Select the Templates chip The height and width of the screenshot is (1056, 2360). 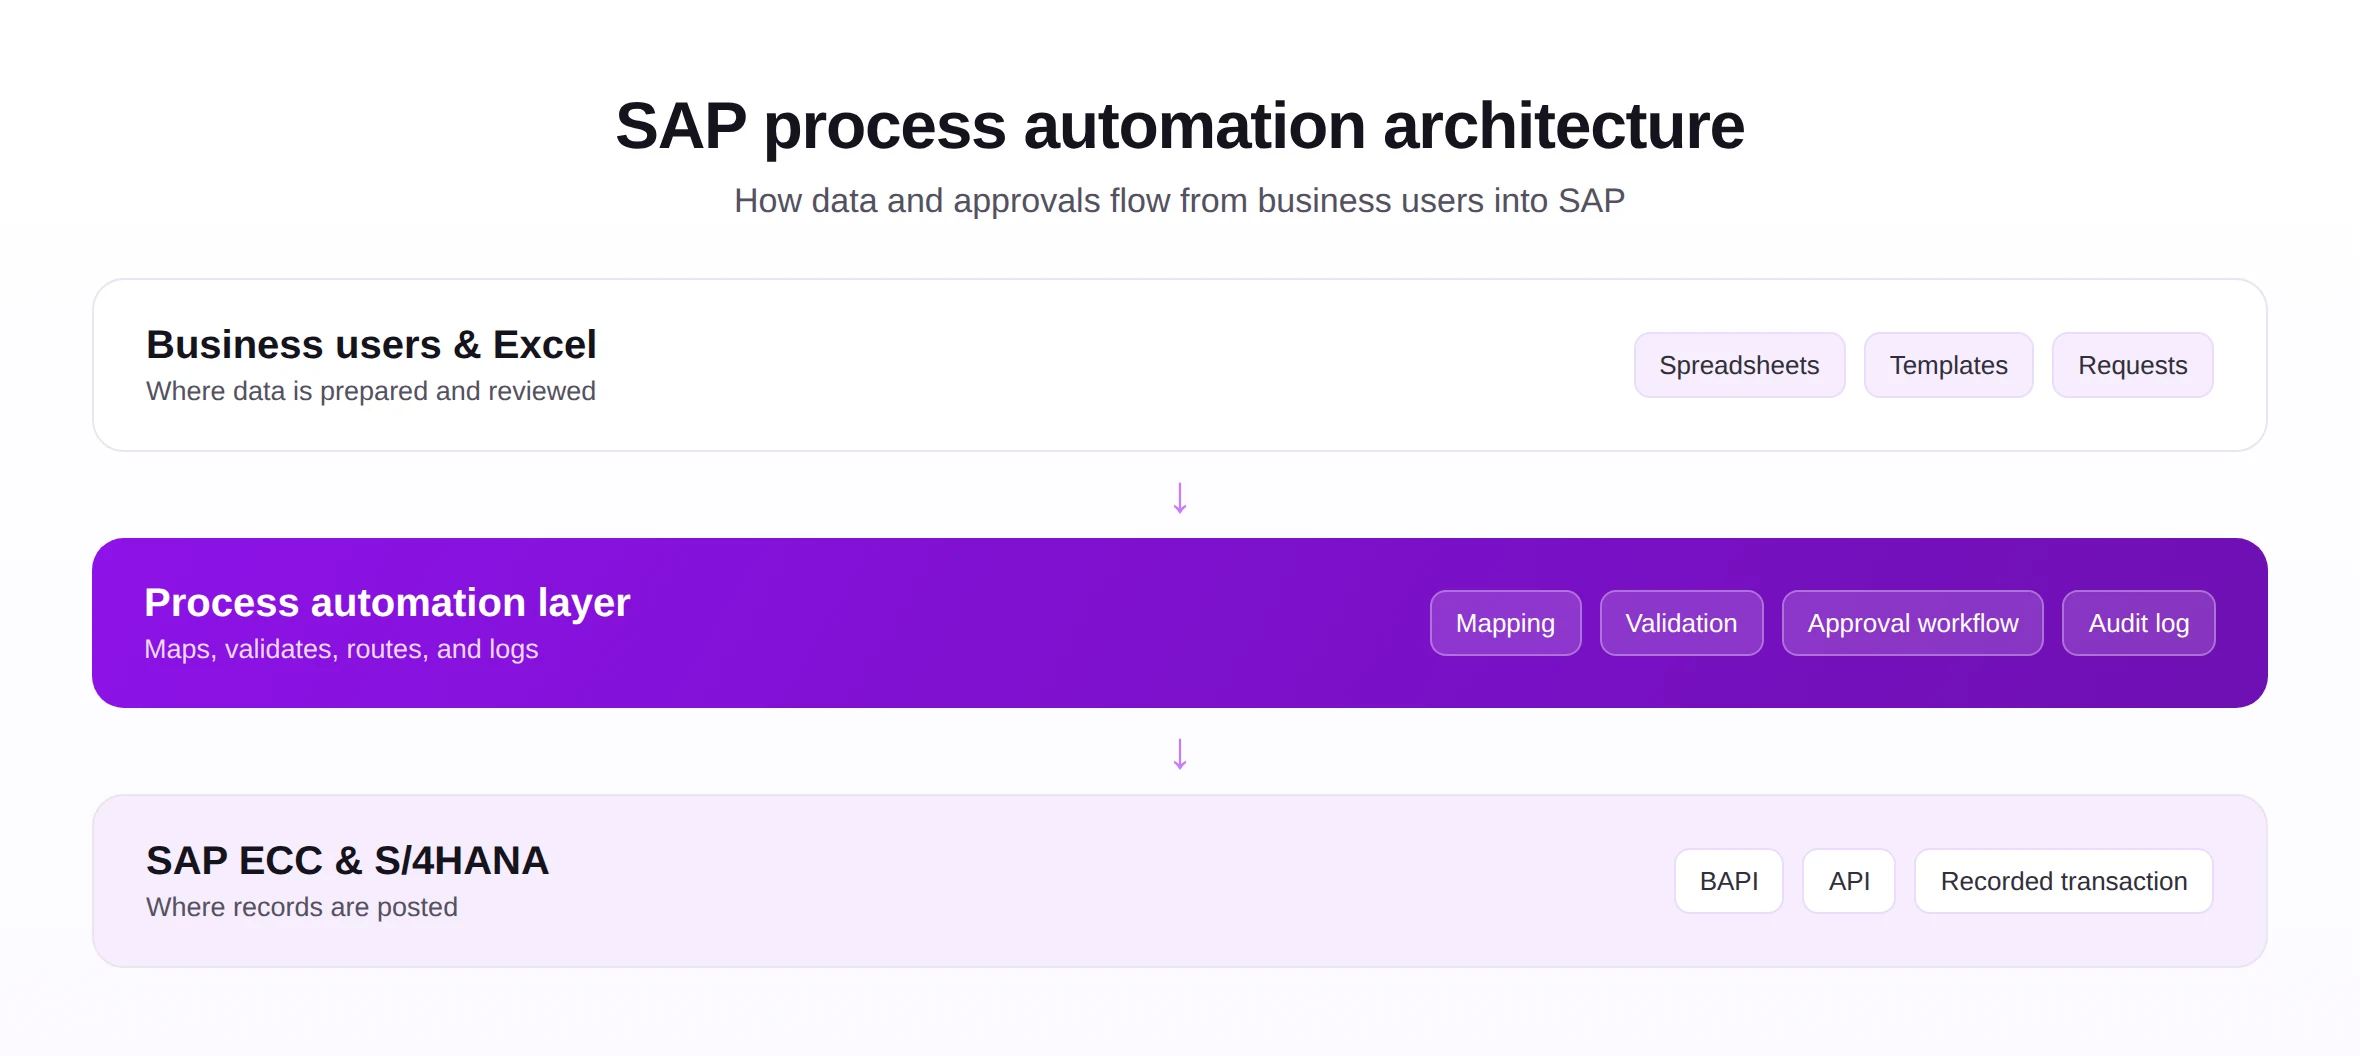pyautogui.click(x=1948, y=365)
